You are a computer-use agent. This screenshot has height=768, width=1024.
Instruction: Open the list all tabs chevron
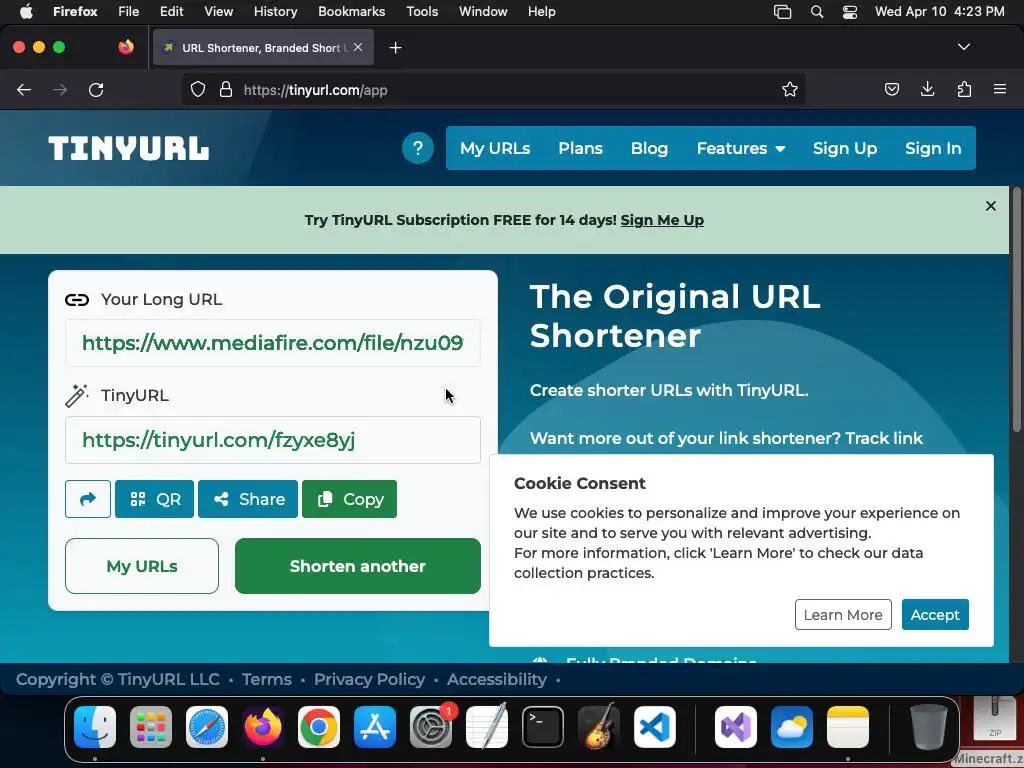(x=964, y=47)
